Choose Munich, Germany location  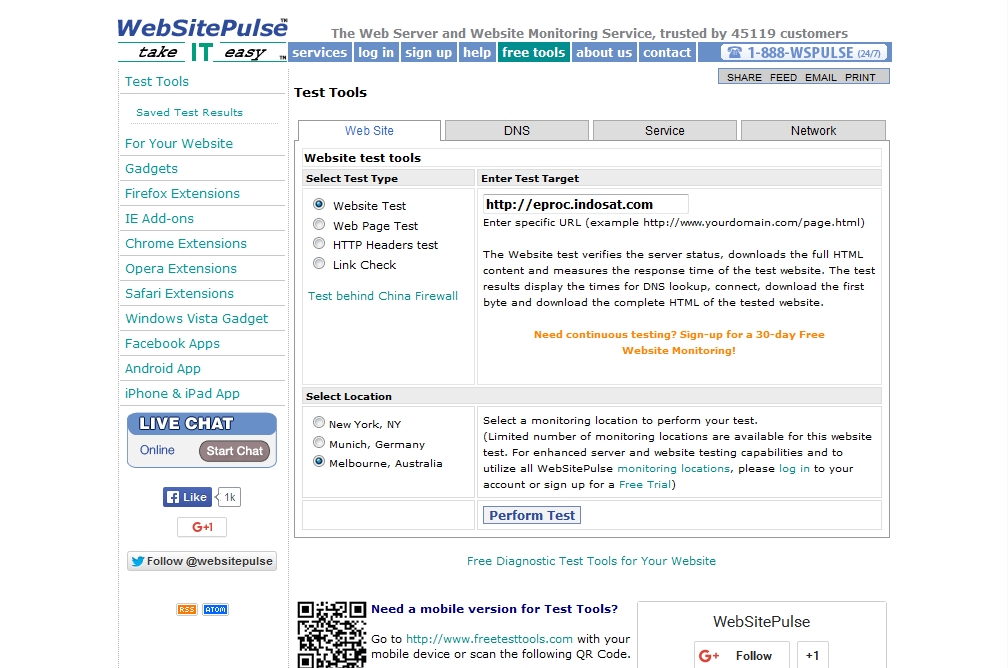pos(319,443)
